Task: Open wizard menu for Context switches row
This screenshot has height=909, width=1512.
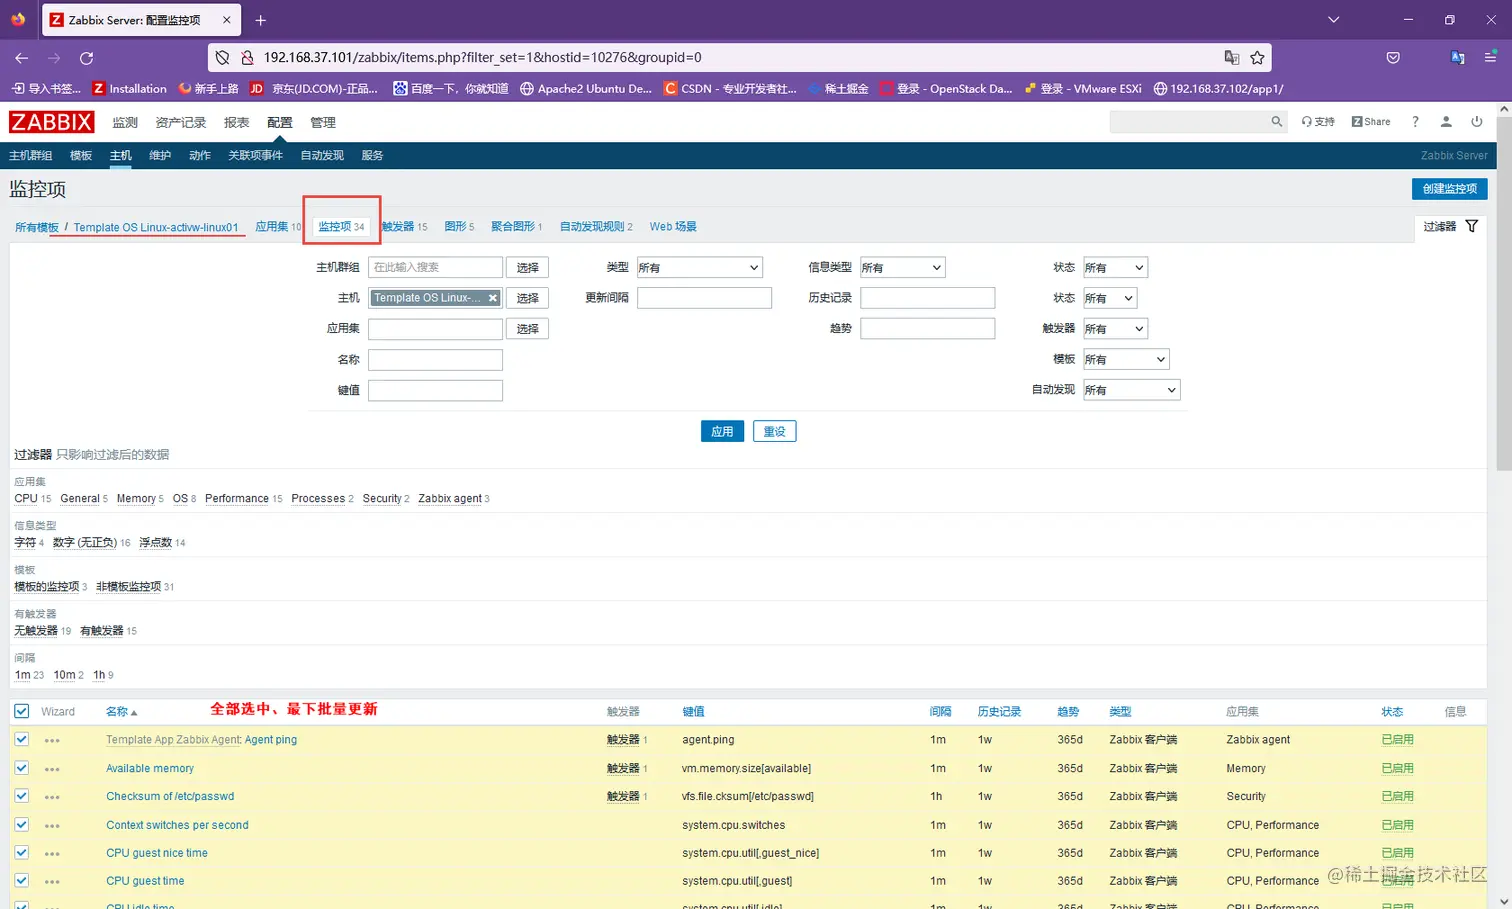Action: pos(52,826)
